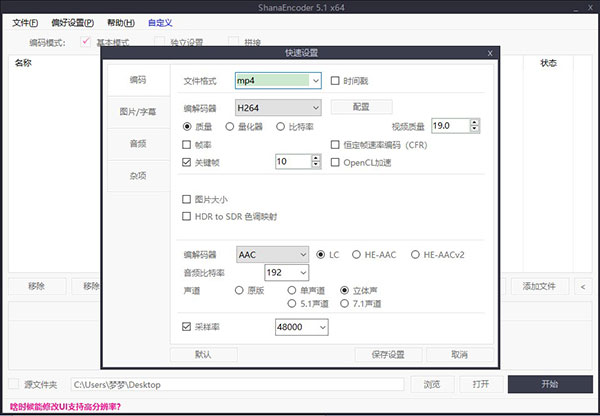Click the 配置 button

361,107
